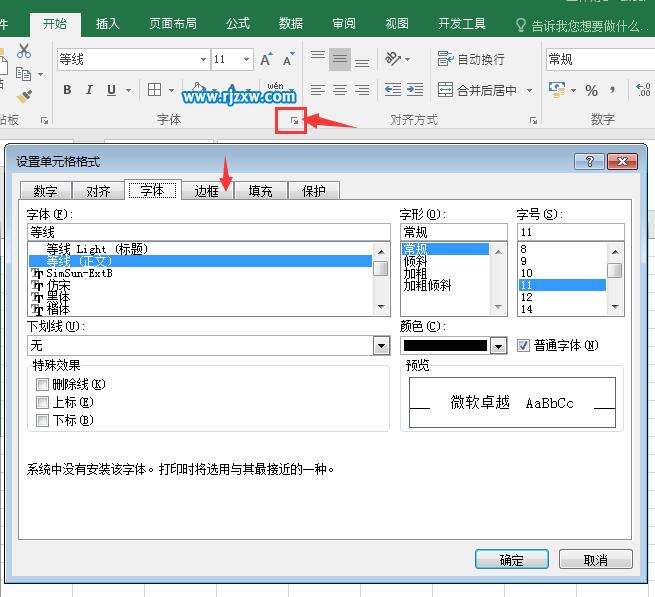Toggle Italic formatting in ribbon
Viewport: 655px width, 597px height.
pyautogui.click(x=89, y=90)
